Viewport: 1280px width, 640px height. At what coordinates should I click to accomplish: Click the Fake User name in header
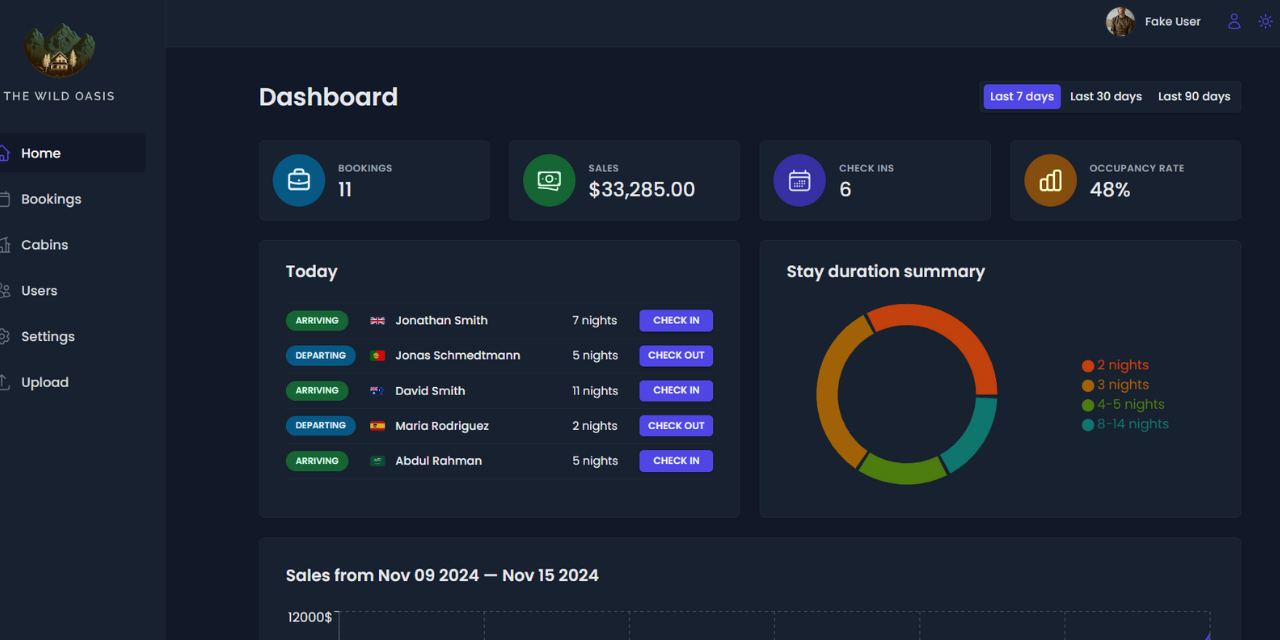(1173, 21)
